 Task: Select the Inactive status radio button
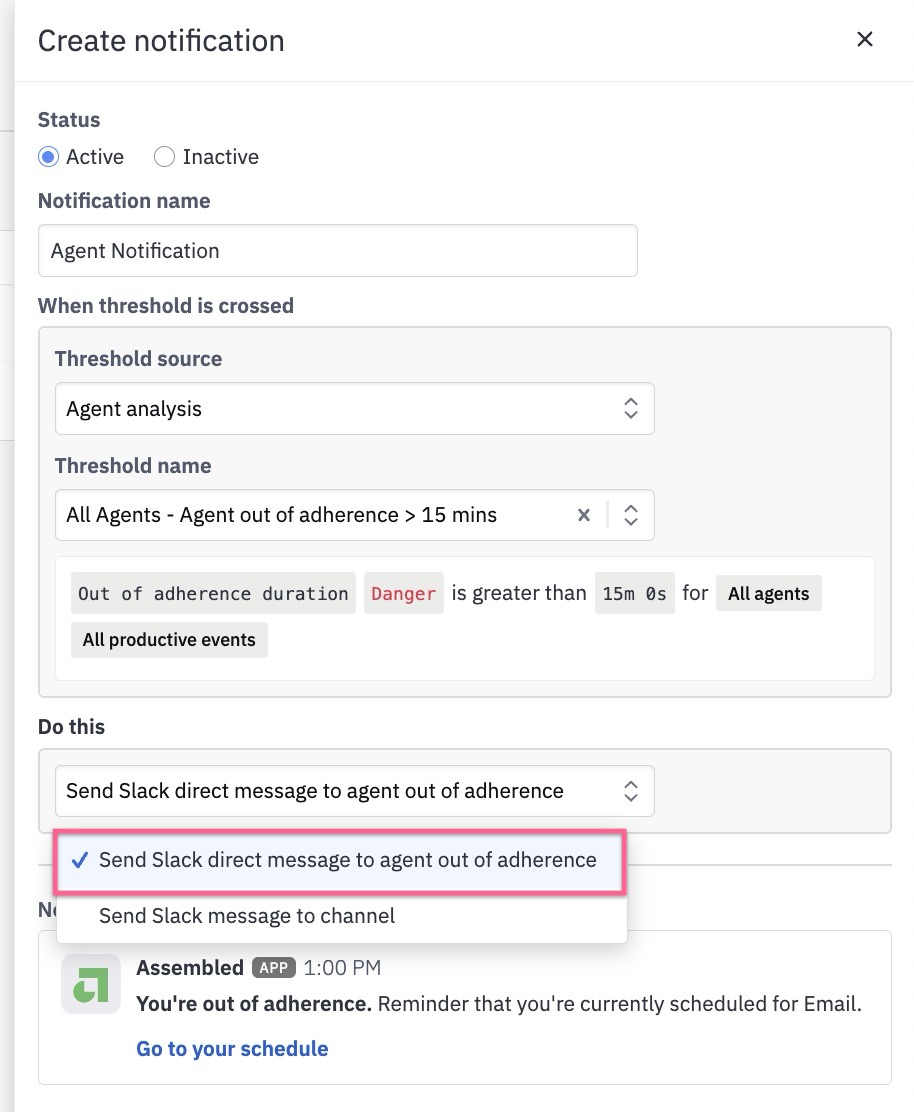[x=165, y=157]
